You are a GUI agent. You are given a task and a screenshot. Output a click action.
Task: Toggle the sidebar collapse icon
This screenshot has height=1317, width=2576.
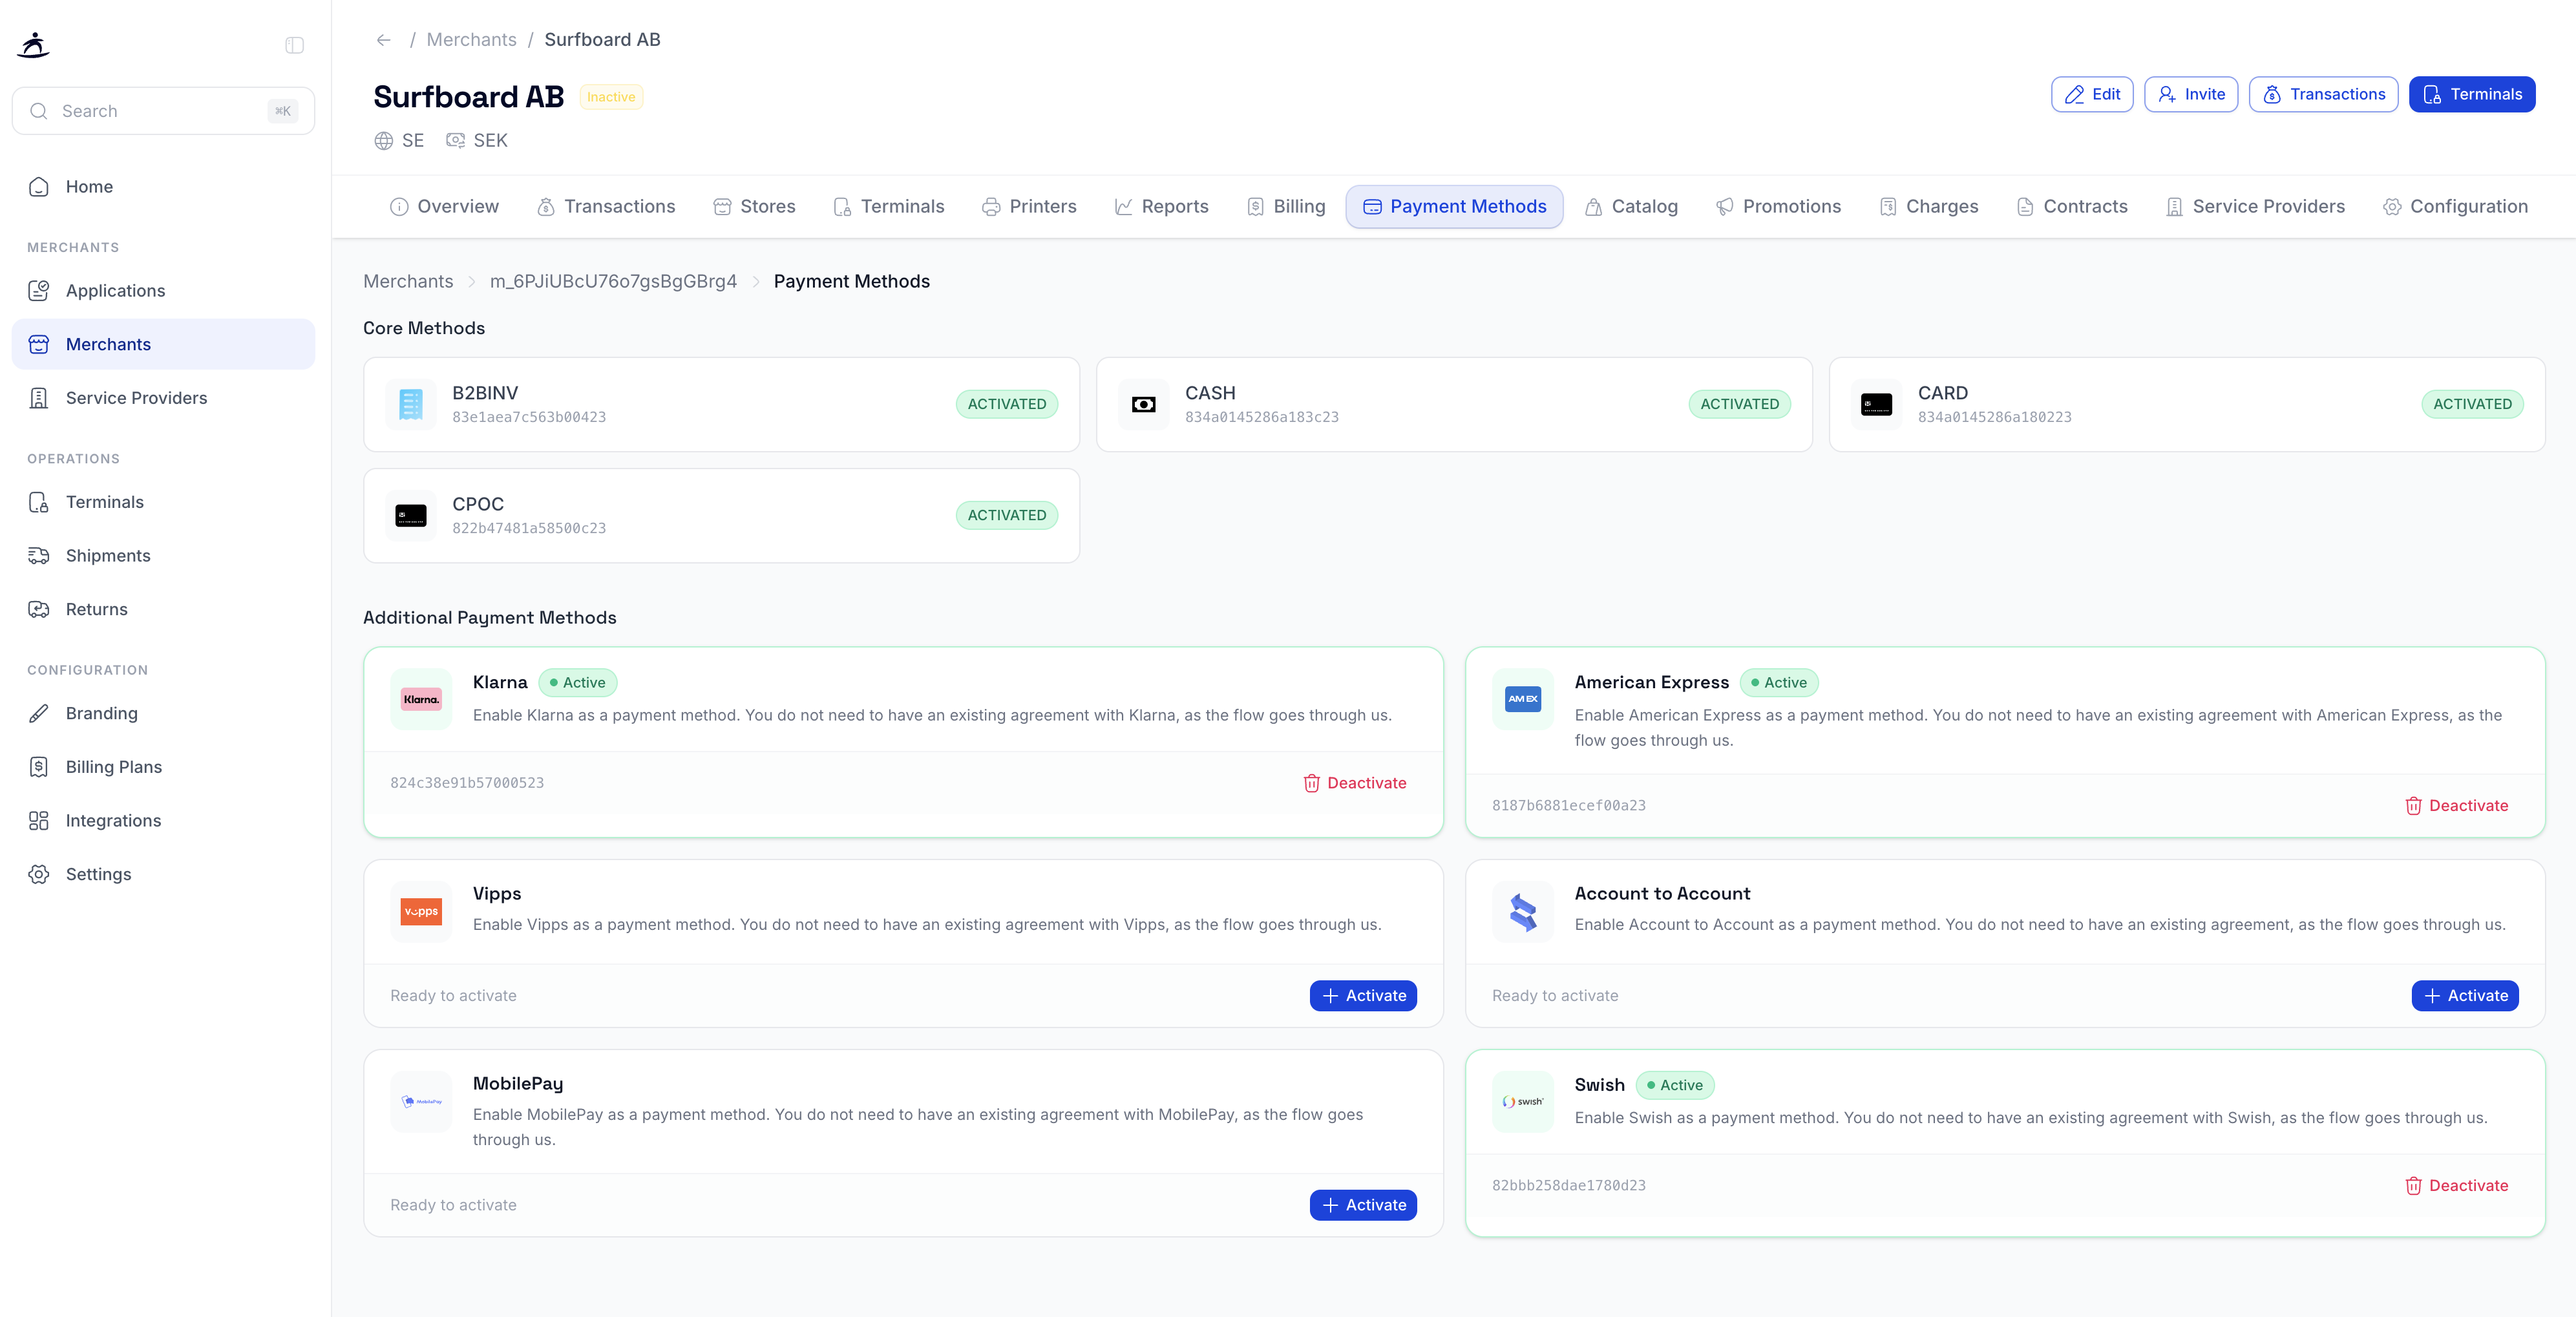(x=293, y=44)
